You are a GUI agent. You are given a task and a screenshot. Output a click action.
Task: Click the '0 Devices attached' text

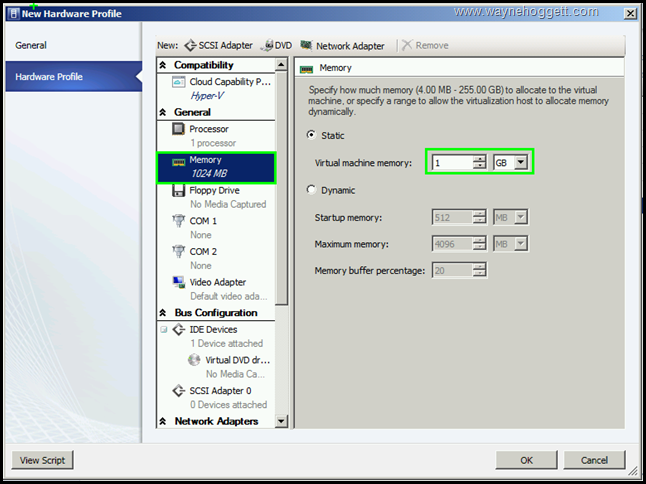(228, 405)
